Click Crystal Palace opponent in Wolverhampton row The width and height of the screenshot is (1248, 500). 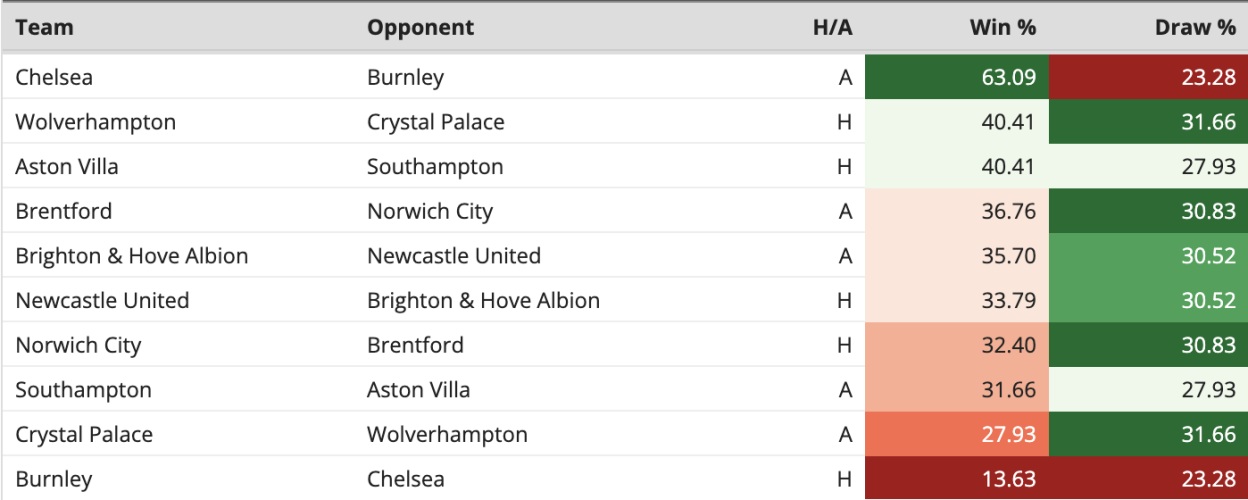click(x=436, y=122)
